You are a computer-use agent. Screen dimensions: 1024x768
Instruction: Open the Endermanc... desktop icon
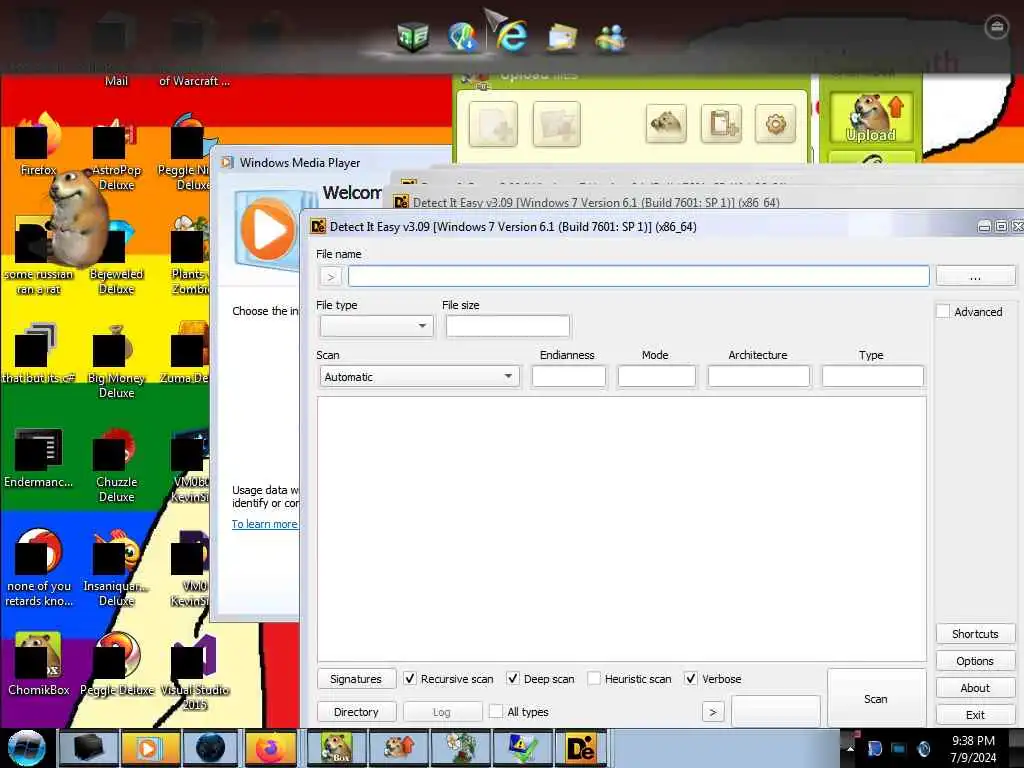(39, 458)
